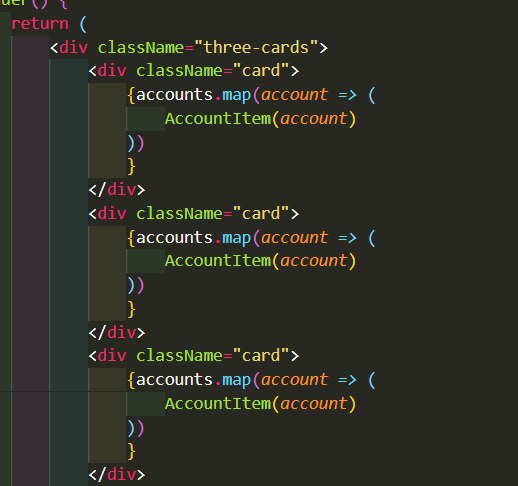
Task: Click the "card" string in the third card div
Action: [261, 355]
